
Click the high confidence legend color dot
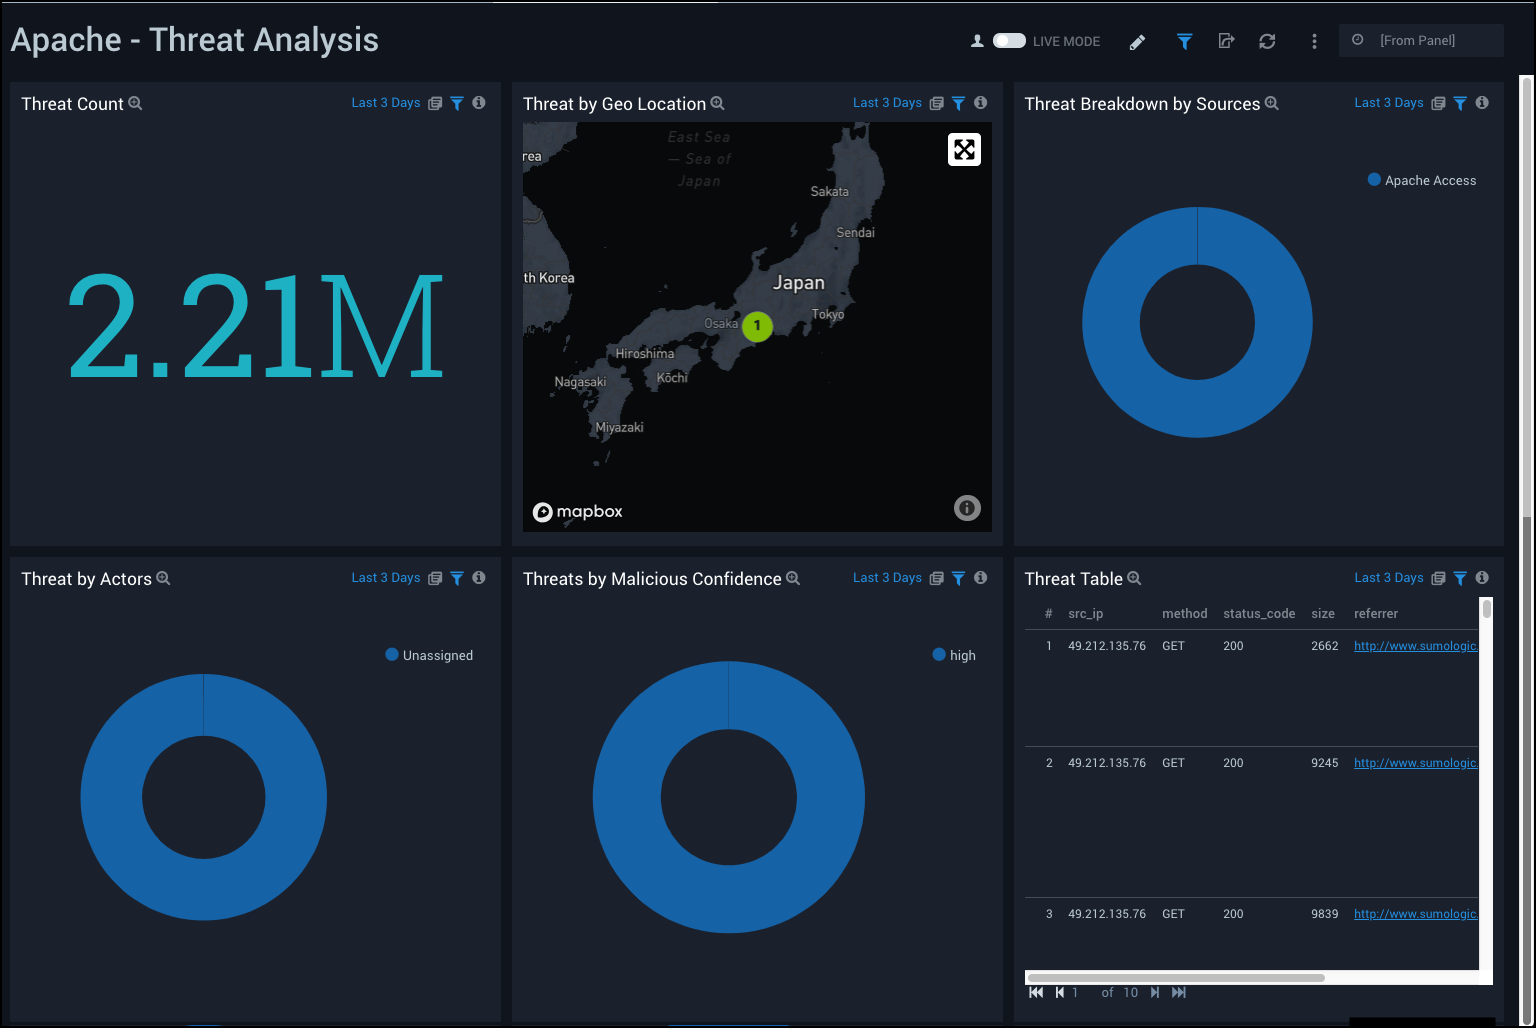[939, 655]
